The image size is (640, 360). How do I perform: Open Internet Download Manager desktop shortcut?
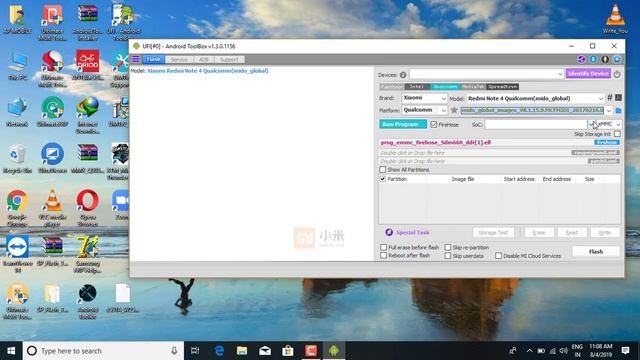click(x=87, y=116)
